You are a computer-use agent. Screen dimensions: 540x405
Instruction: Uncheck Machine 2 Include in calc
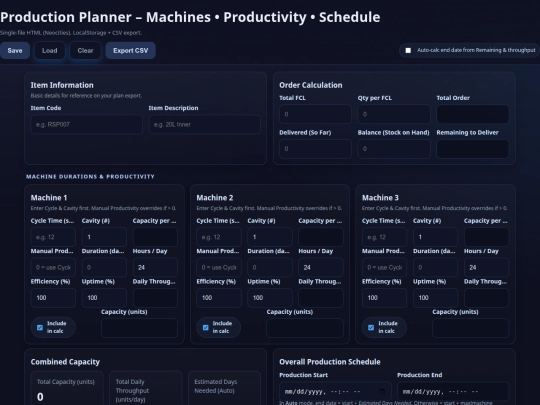point(206,328)
